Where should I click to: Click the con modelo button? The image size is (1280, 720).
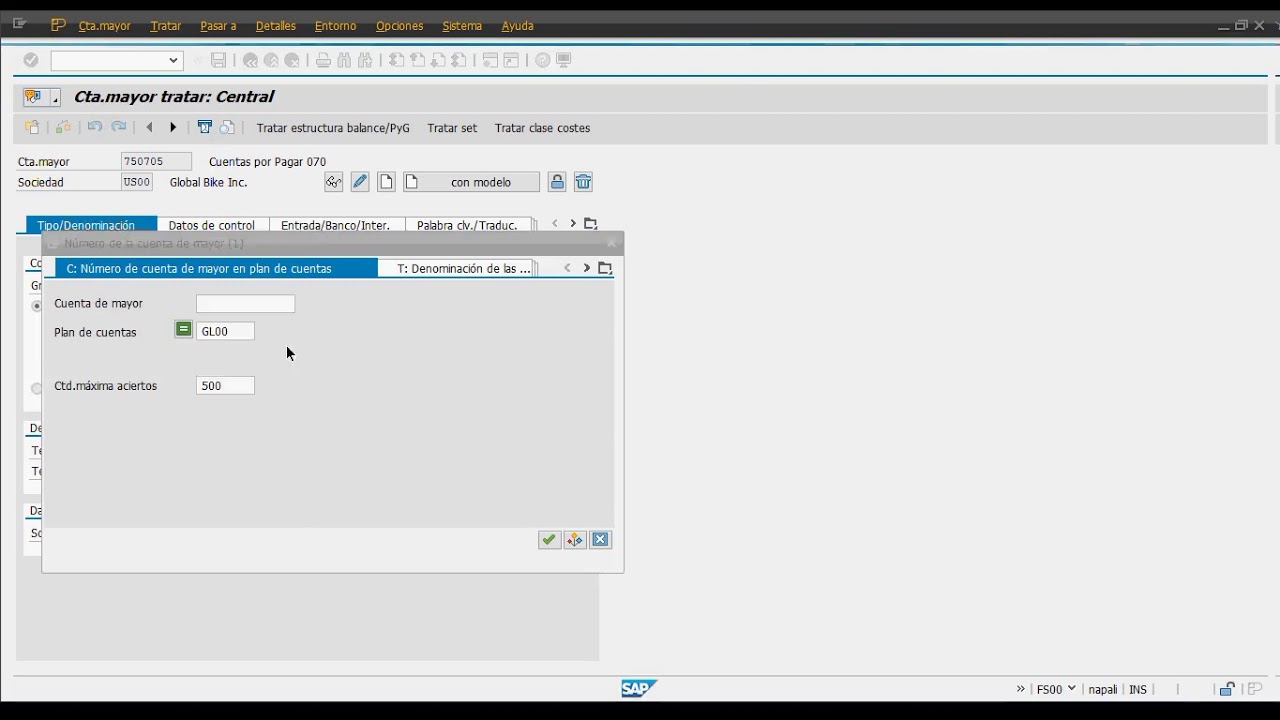(x=471, y=182)
